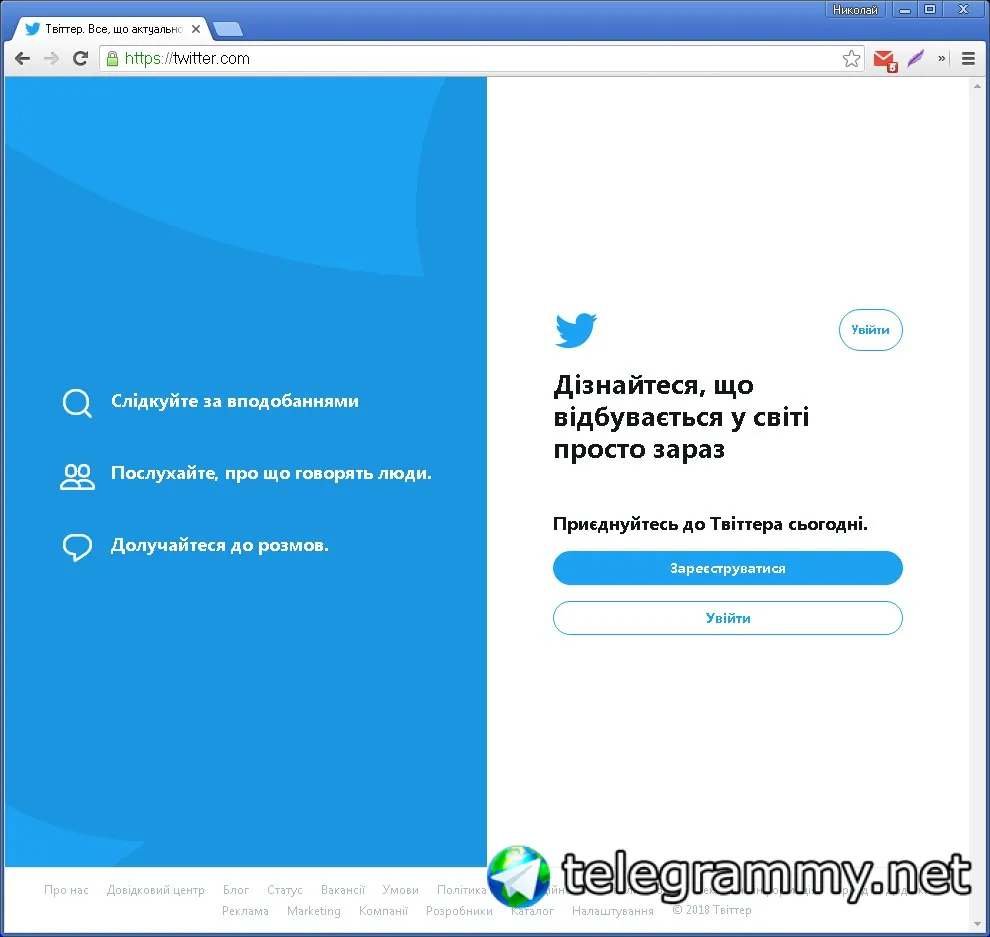Open the Умови footer link

[400, 890]
